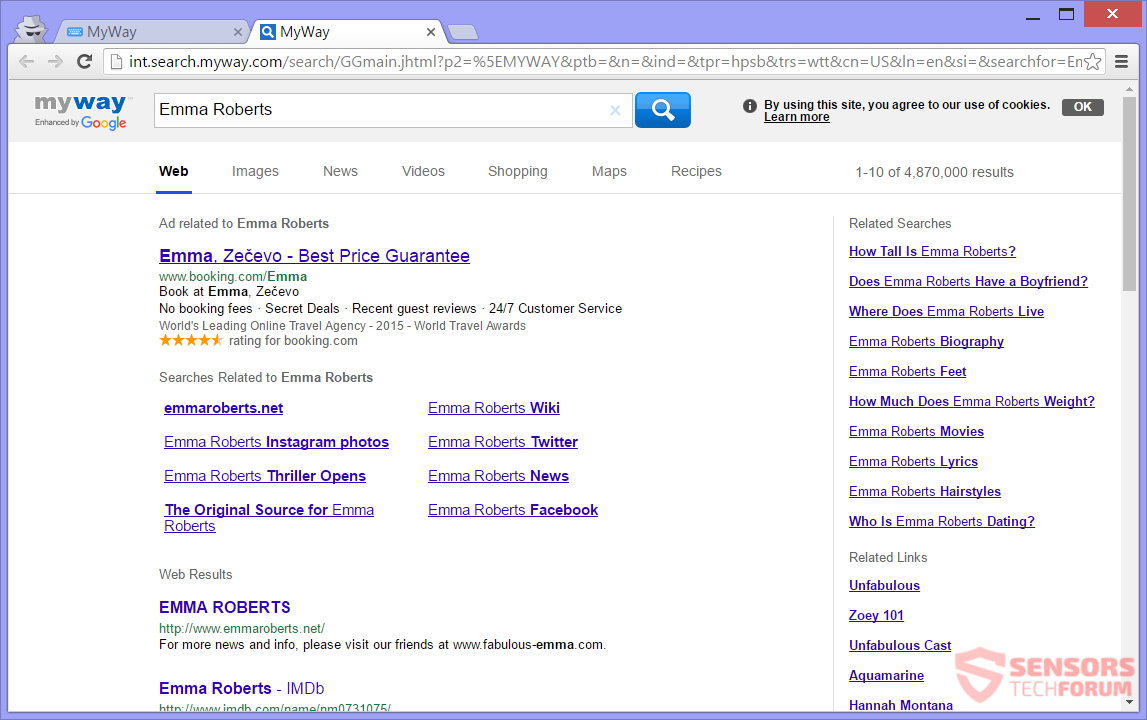Open Emma Roberts News link
The width and height of the screenshot is (1147, 720).
[498, 476]
